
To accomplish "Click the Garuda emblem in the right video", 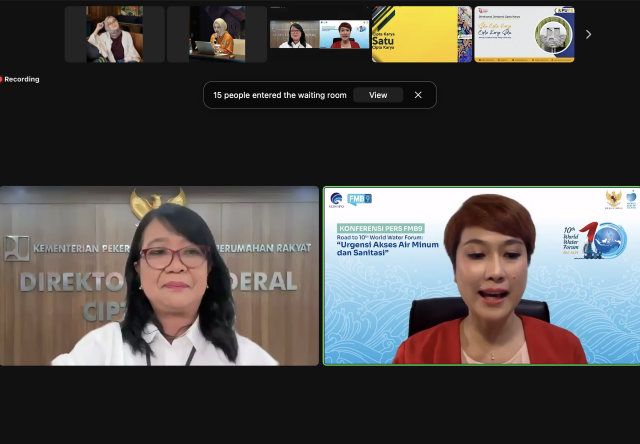I will click(613, 199).
